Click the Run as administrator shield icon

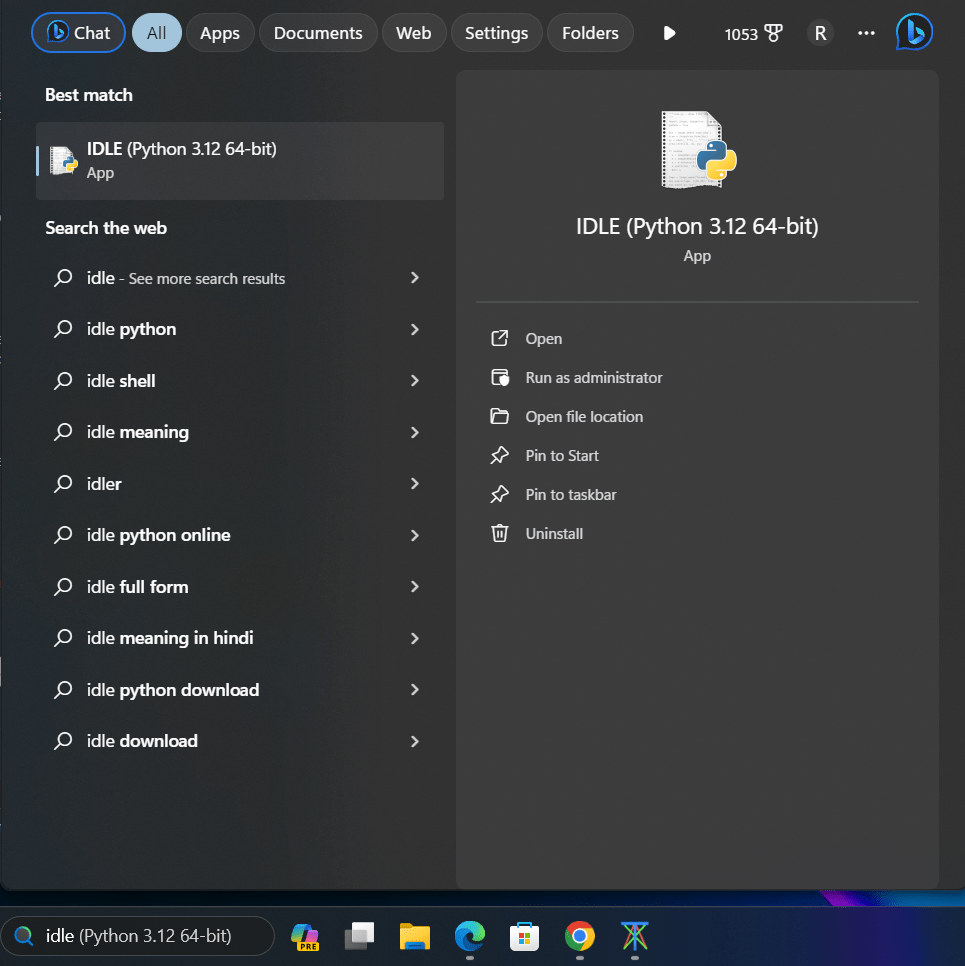(x=500, y=377)
